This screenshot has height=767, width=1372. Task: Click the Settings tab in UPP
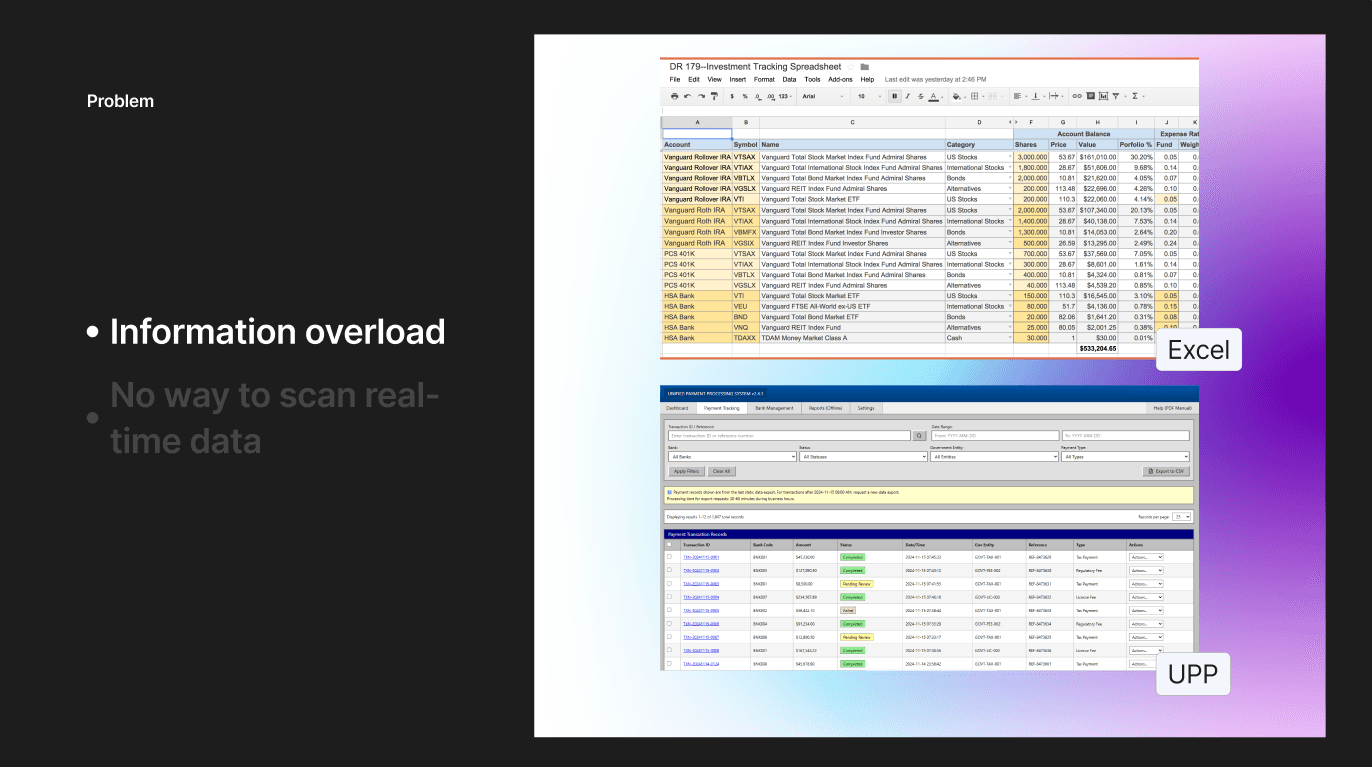coord(866,408)
